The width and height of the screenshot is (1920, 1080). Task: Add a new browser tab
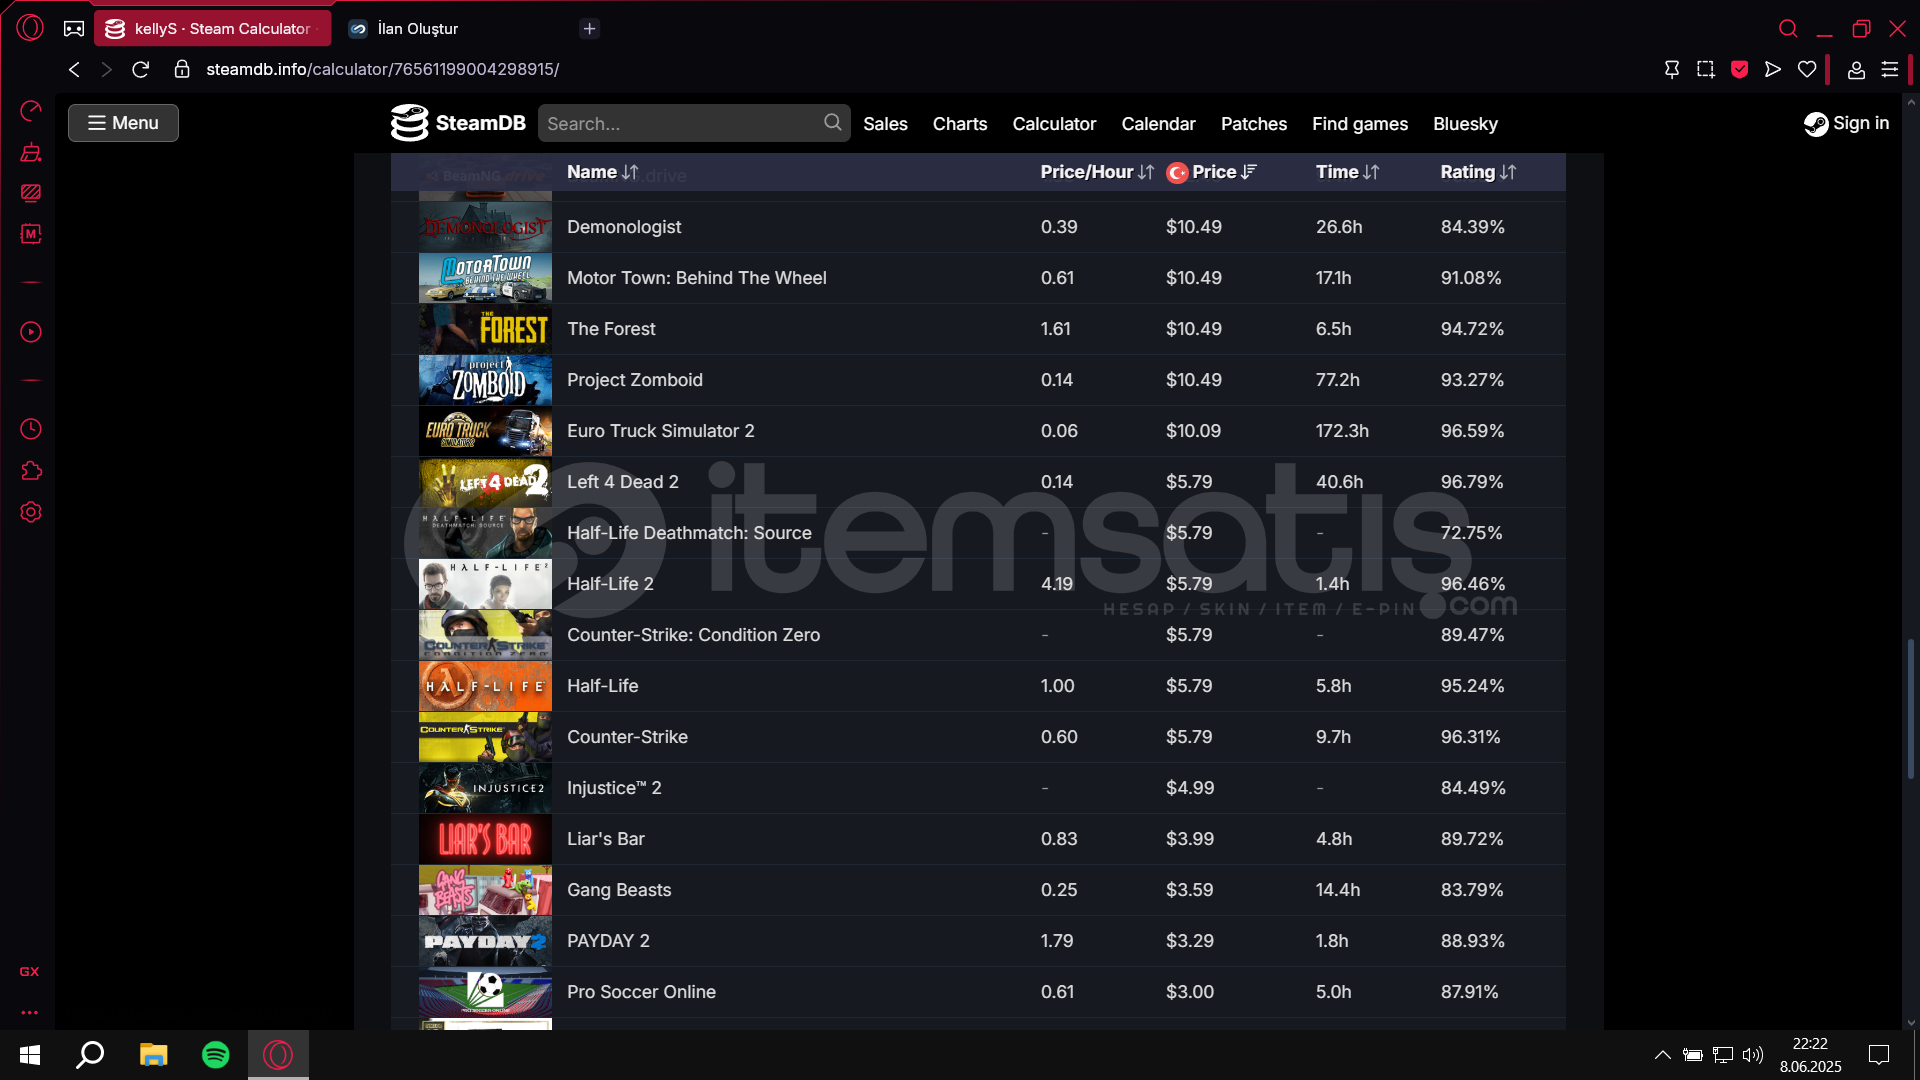point(589,28)
